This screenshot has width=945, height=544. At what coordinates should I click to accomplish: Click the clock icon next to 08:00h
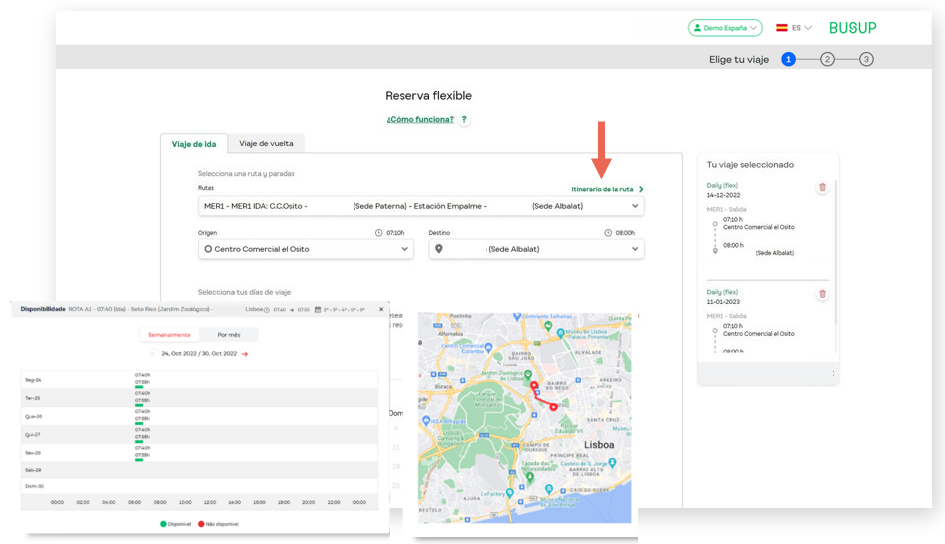pos(608,233)
